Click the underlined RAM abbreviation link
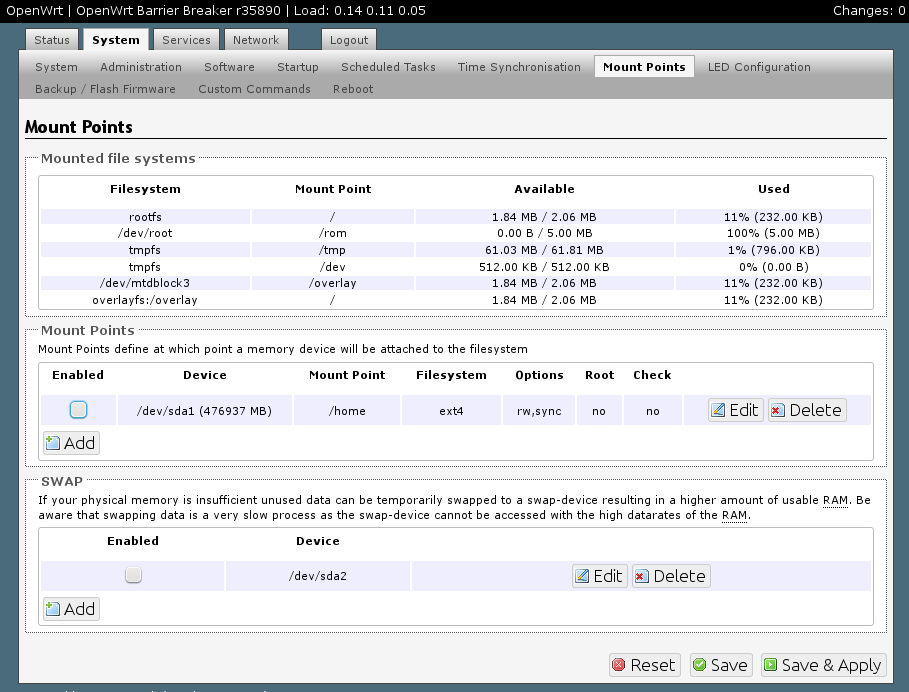This screenshot has height=692, width=909. pyautogui.click(x=835, y=499)
